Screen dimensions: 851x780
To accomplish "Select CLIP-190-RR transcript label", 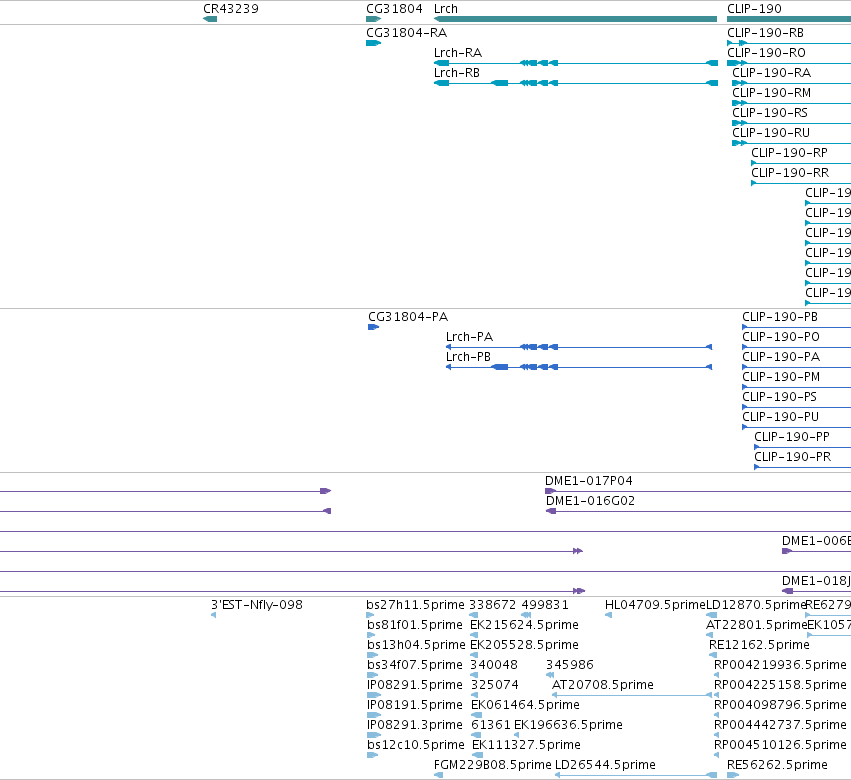I will [x=790, y=173].
